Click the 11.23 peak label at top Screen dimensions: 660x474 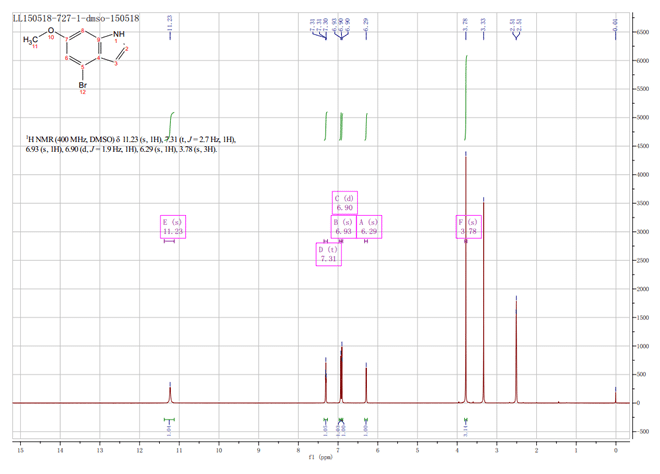pyautogui.click(x=170, y=22)
